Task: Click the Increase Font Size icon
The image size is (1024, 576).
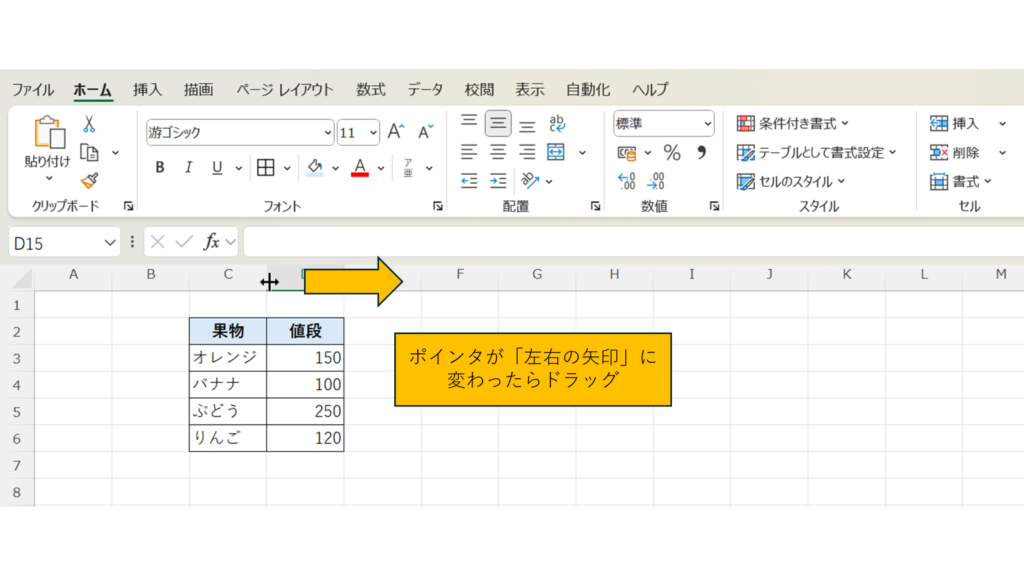Action: point(396,132)
